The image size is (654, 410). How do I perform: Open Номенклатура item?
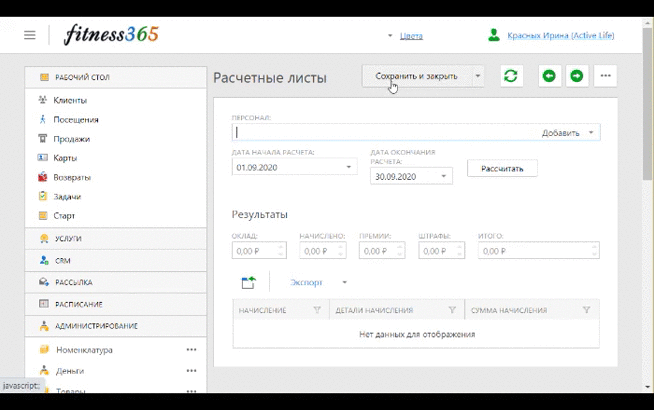pos(84,350)
